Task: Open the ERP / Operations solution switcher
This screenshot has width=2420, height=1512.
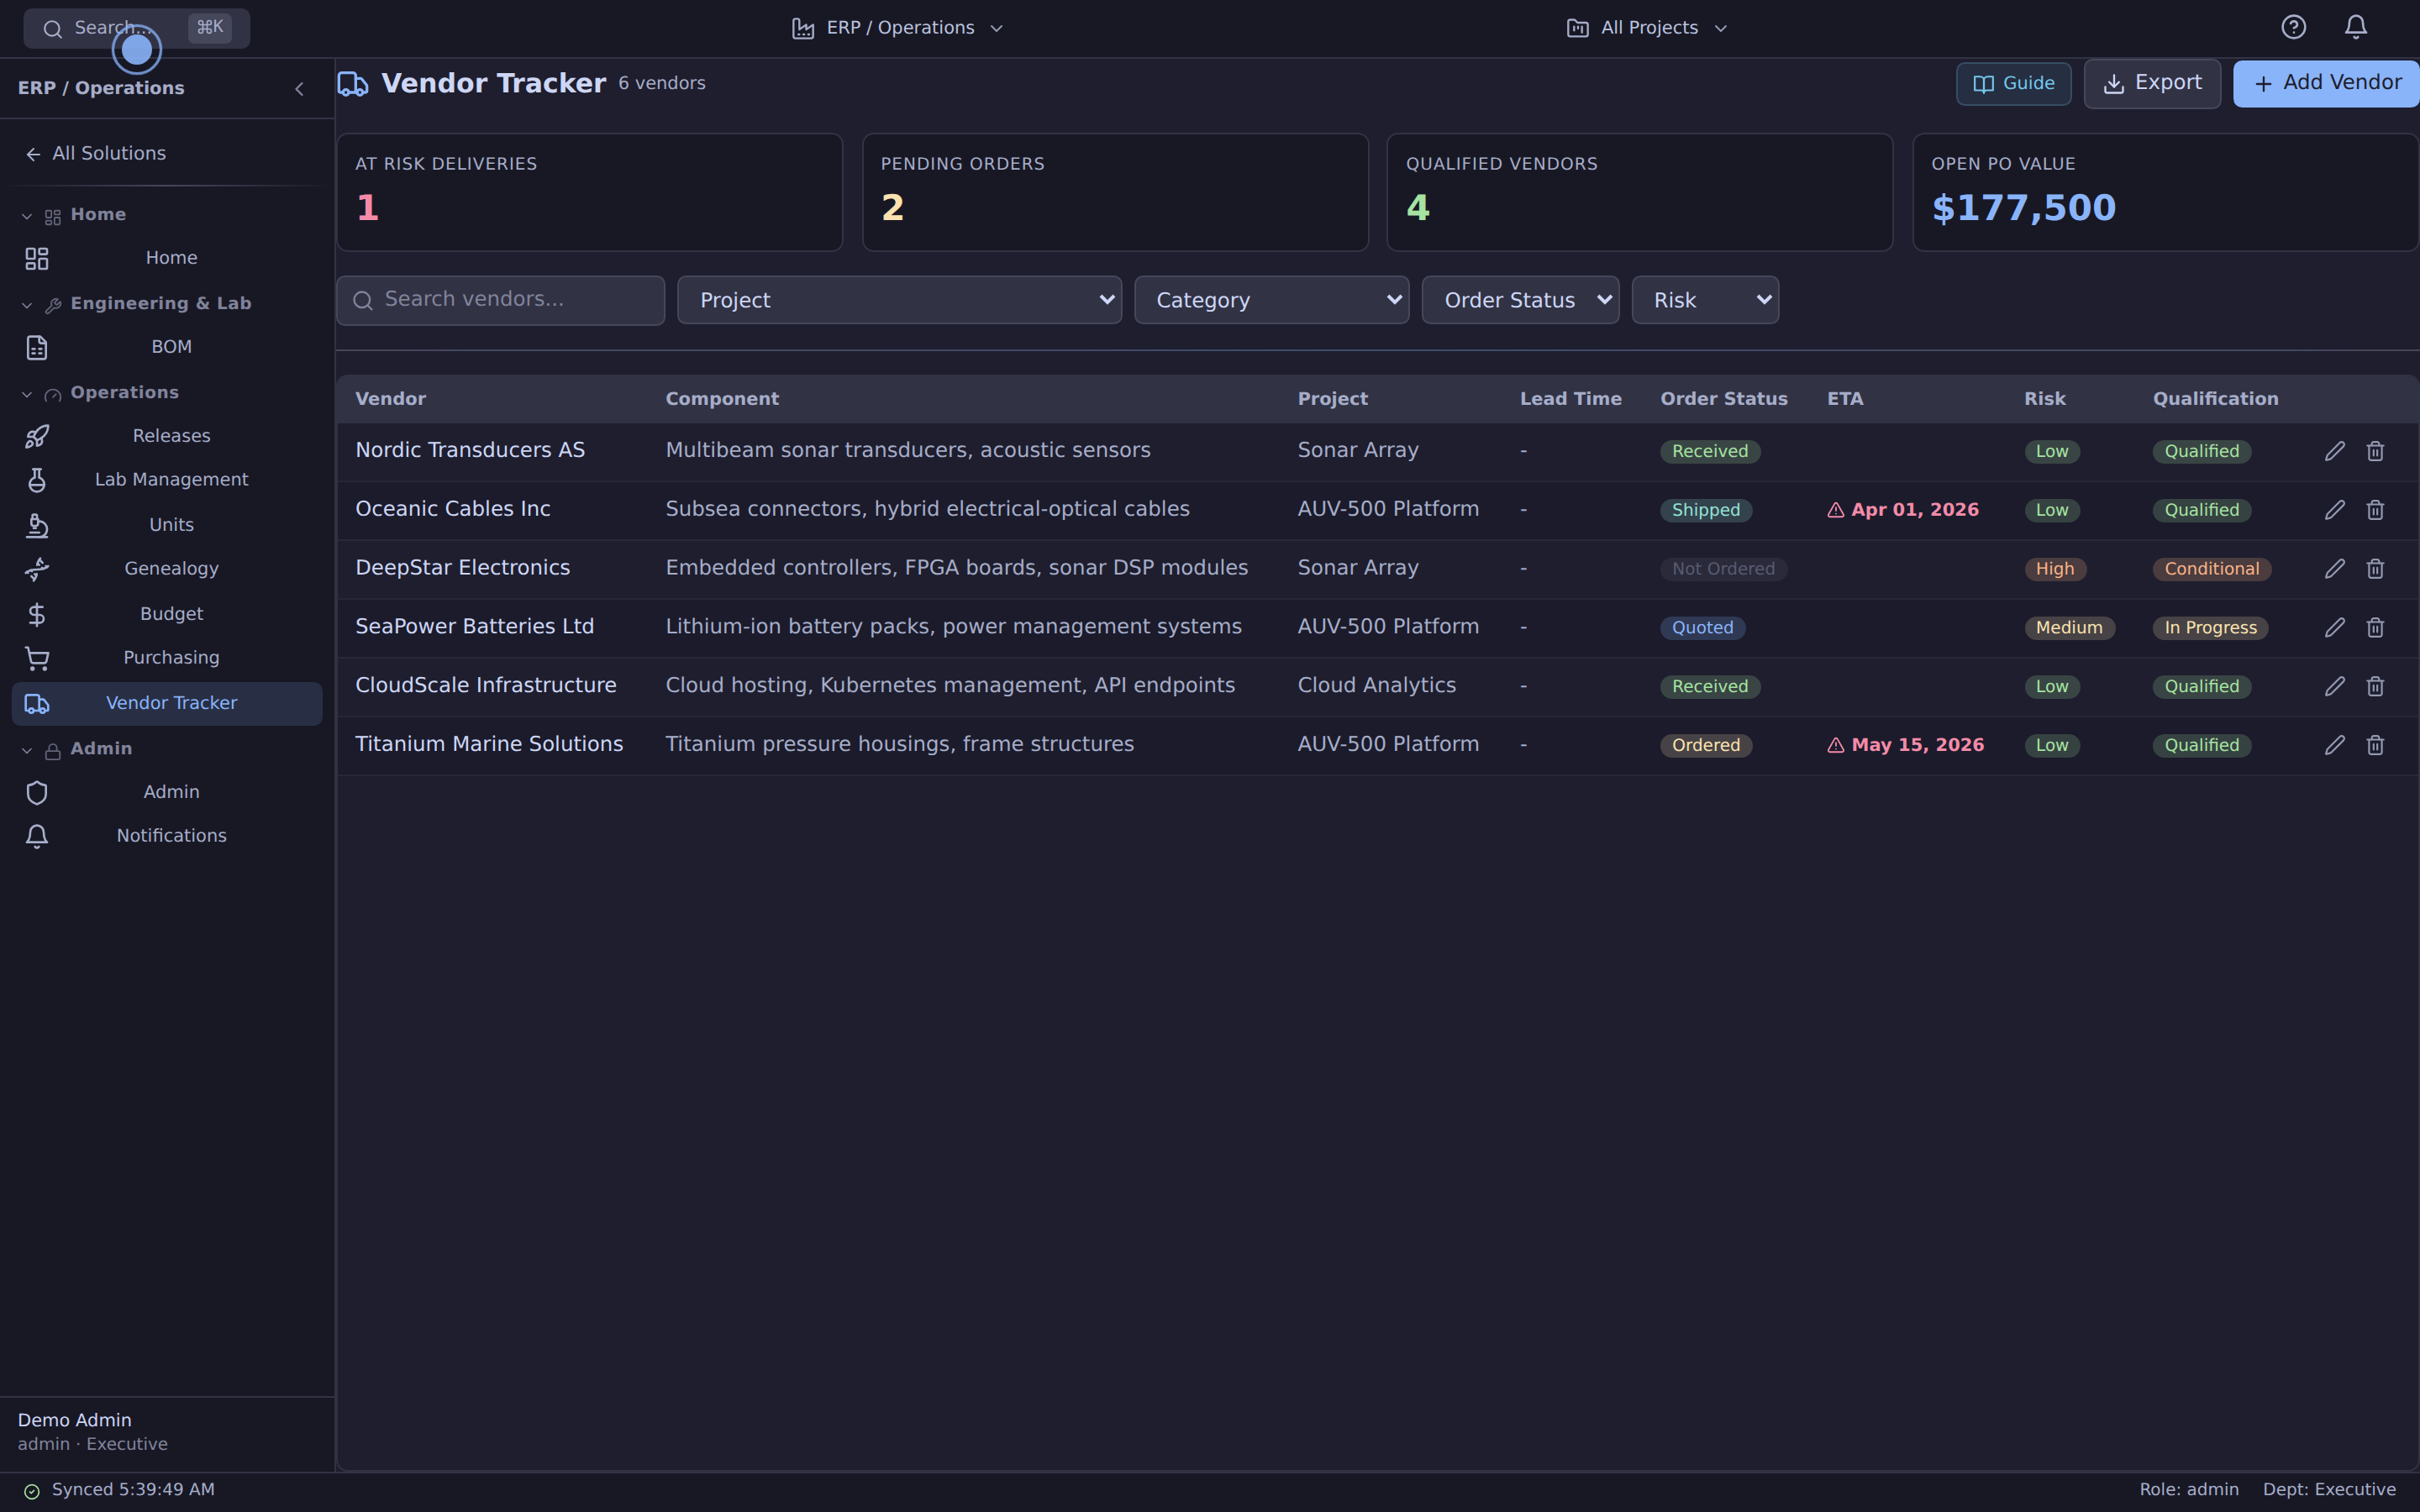Action: coord(898,28)
